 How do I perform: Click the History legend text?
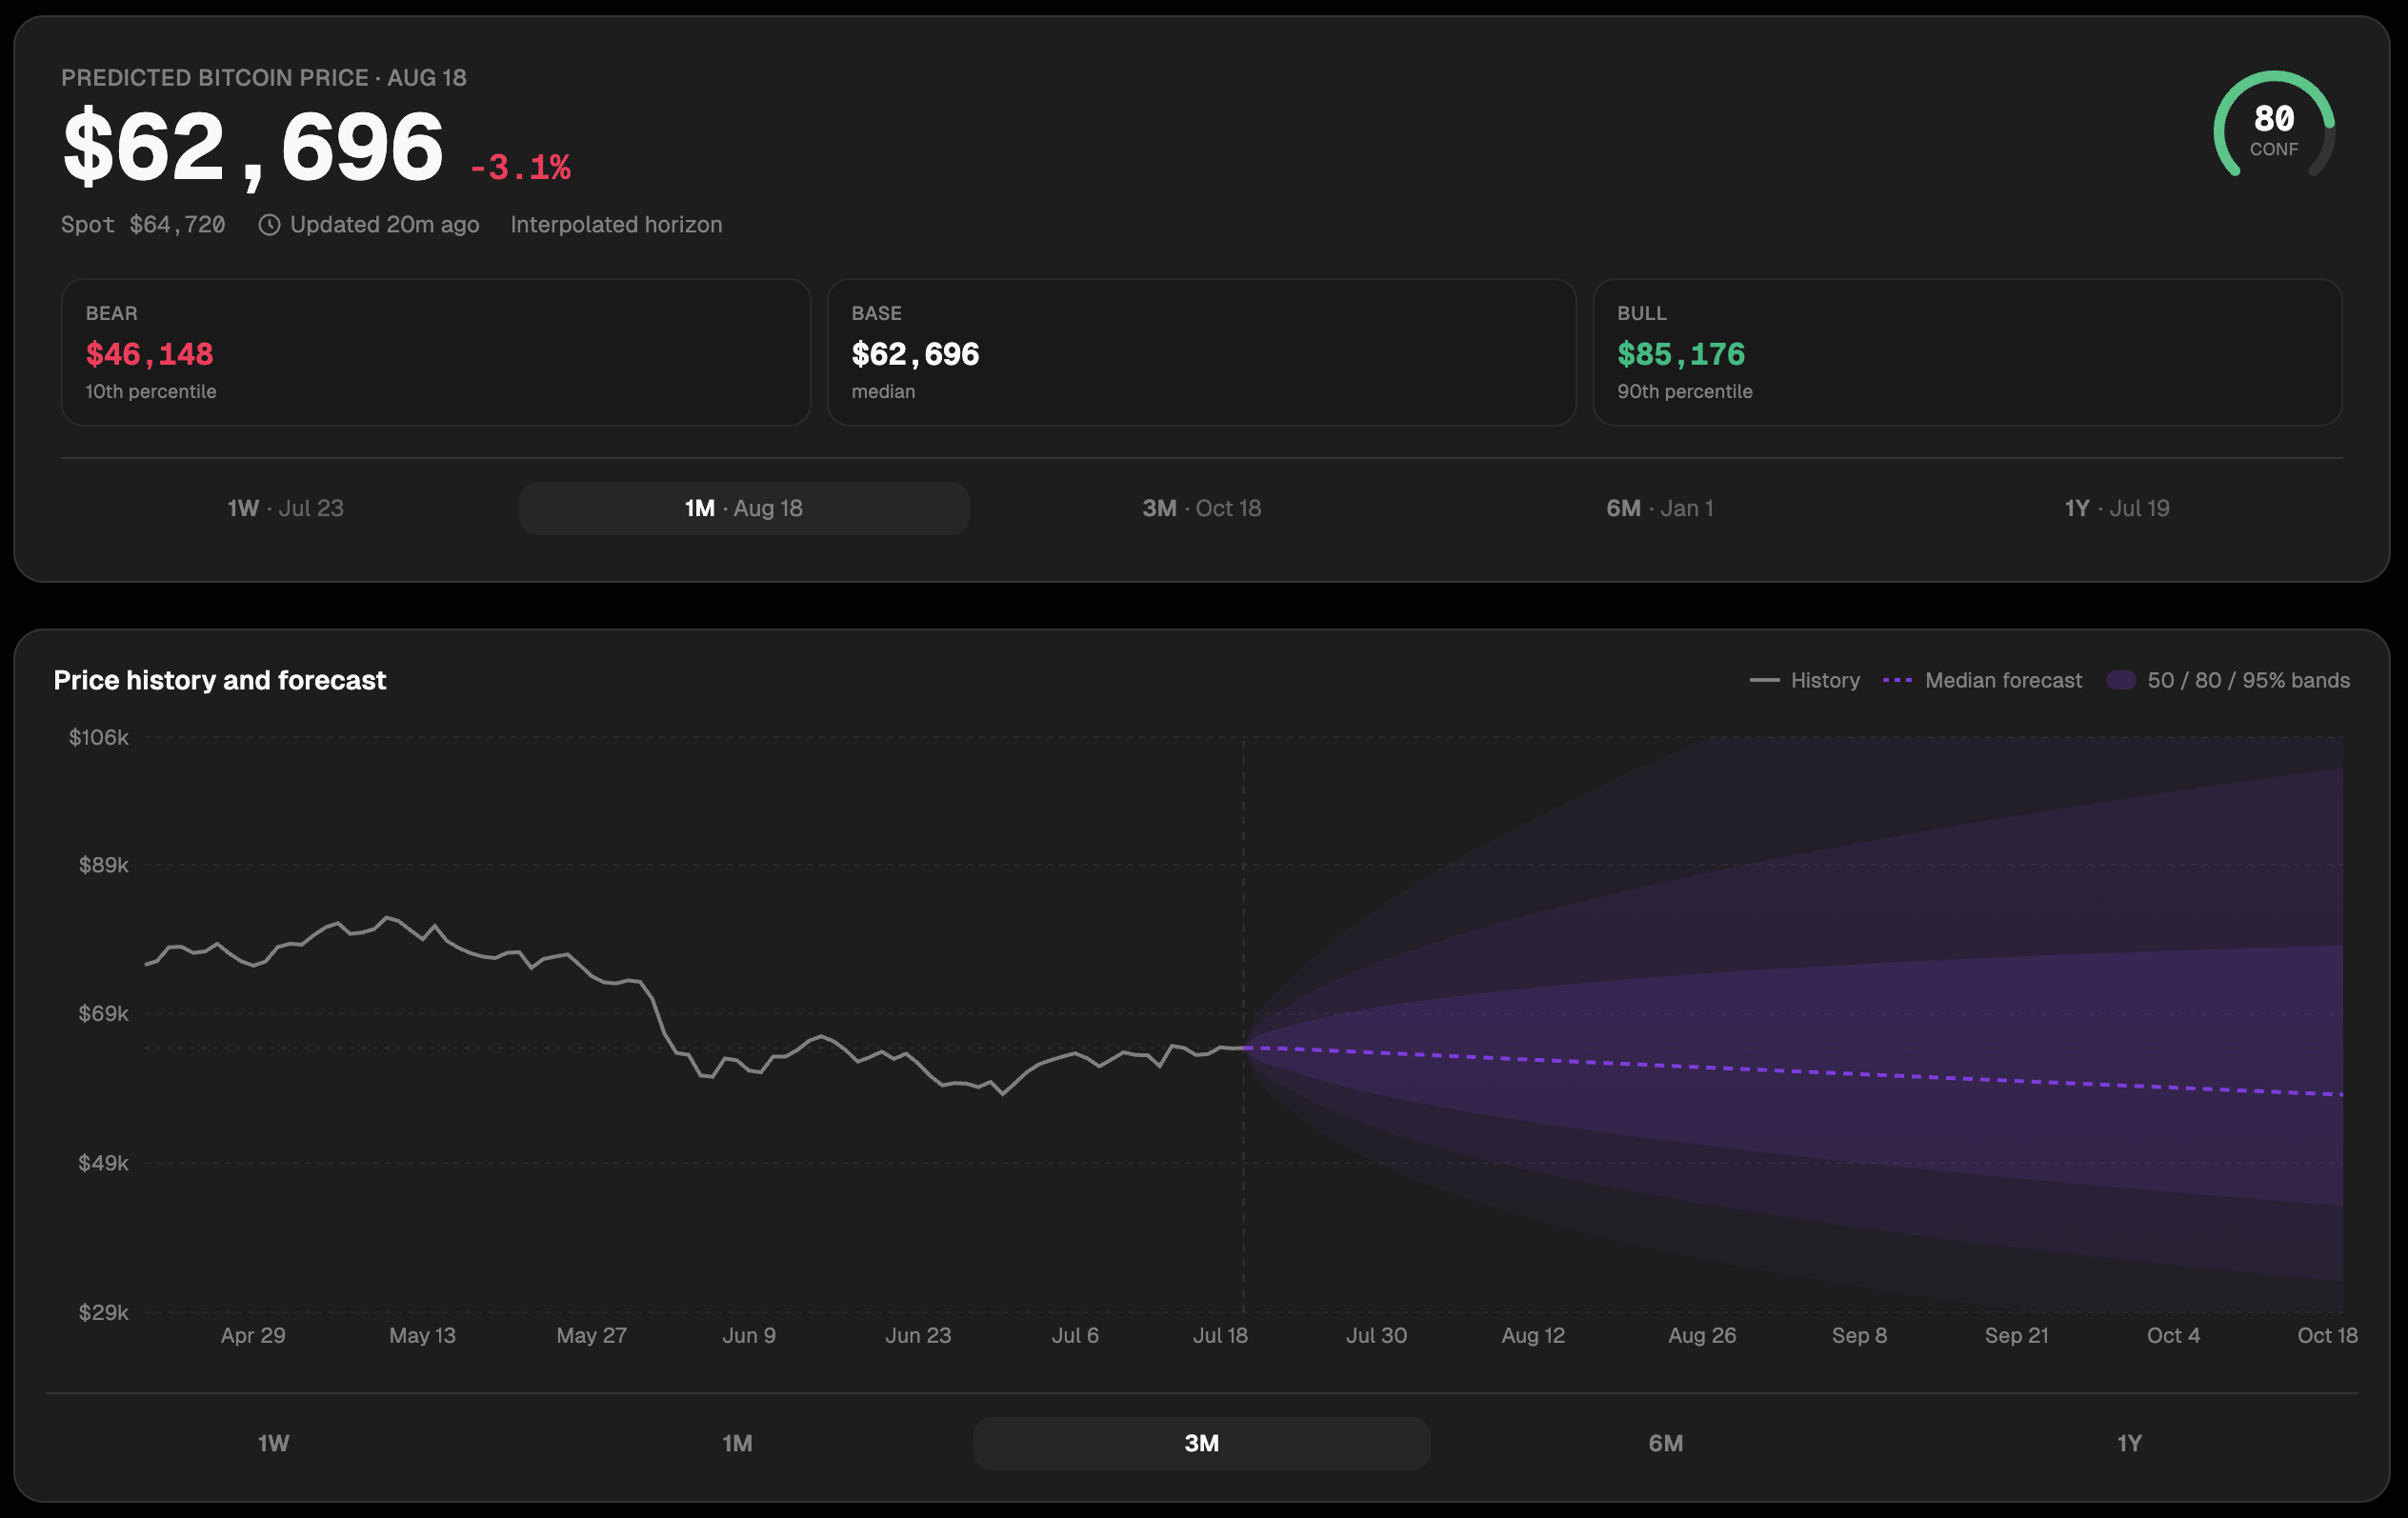(1825, 680)
